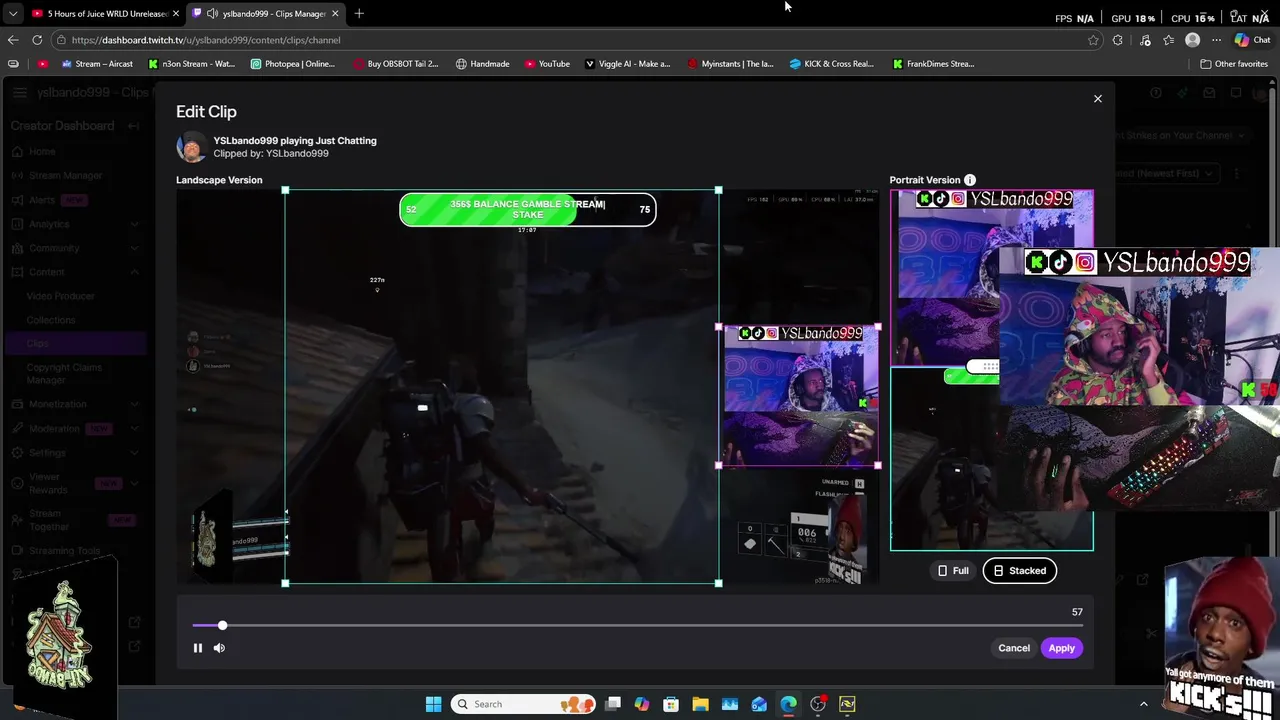Switch to the Juice WRLD YouTube tab
The height and width of the screenshot is (720, 1280).
[105, 13]
